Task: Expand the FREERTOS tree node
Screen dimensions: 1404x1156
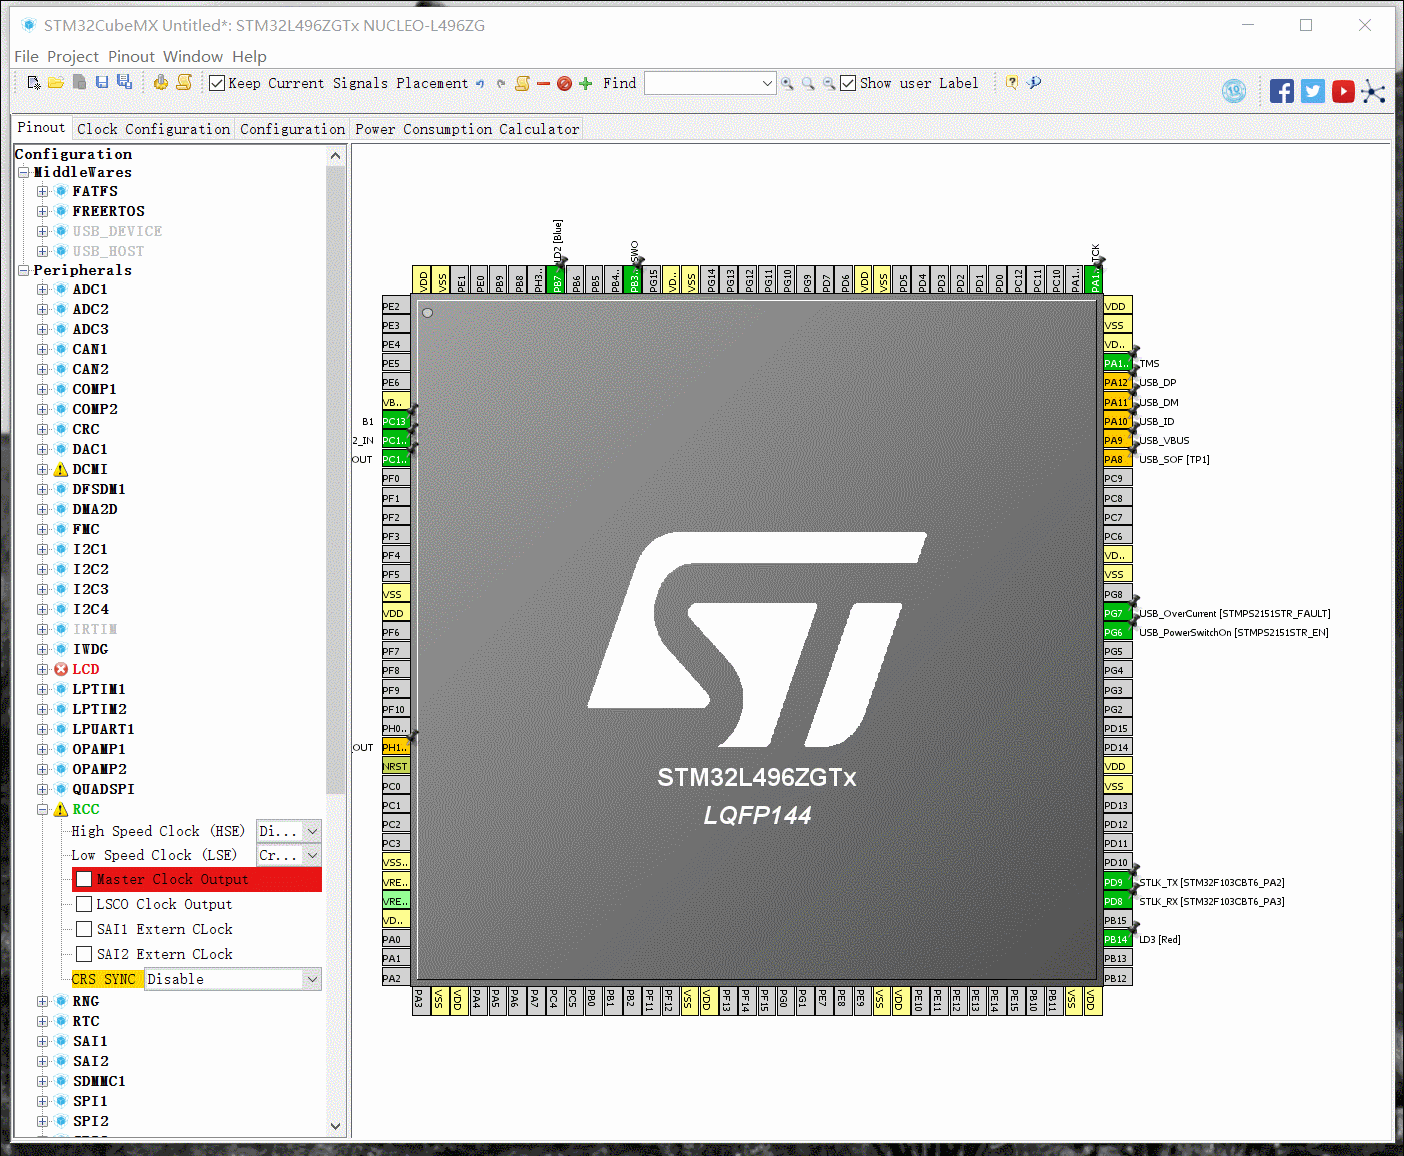Action: pos(43,211)
